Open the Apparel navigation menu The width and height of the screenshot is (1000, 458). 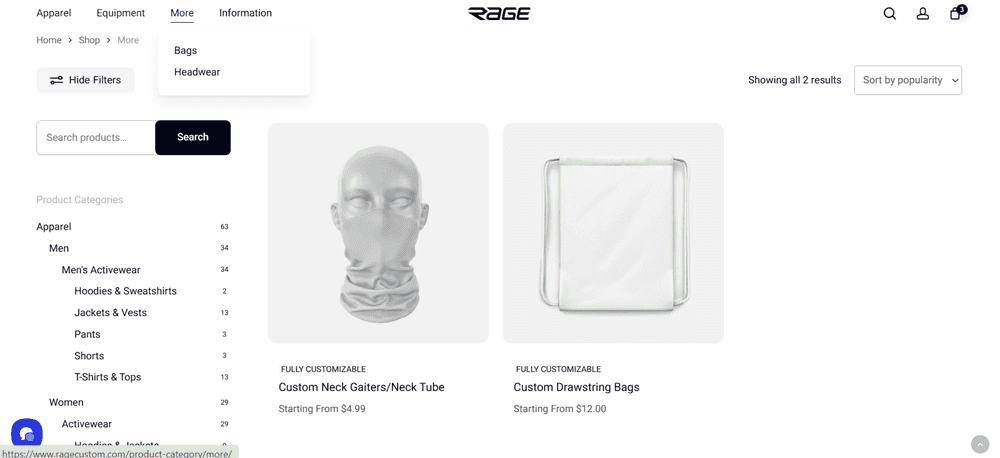pyautogui.click(x=54, y=13)
